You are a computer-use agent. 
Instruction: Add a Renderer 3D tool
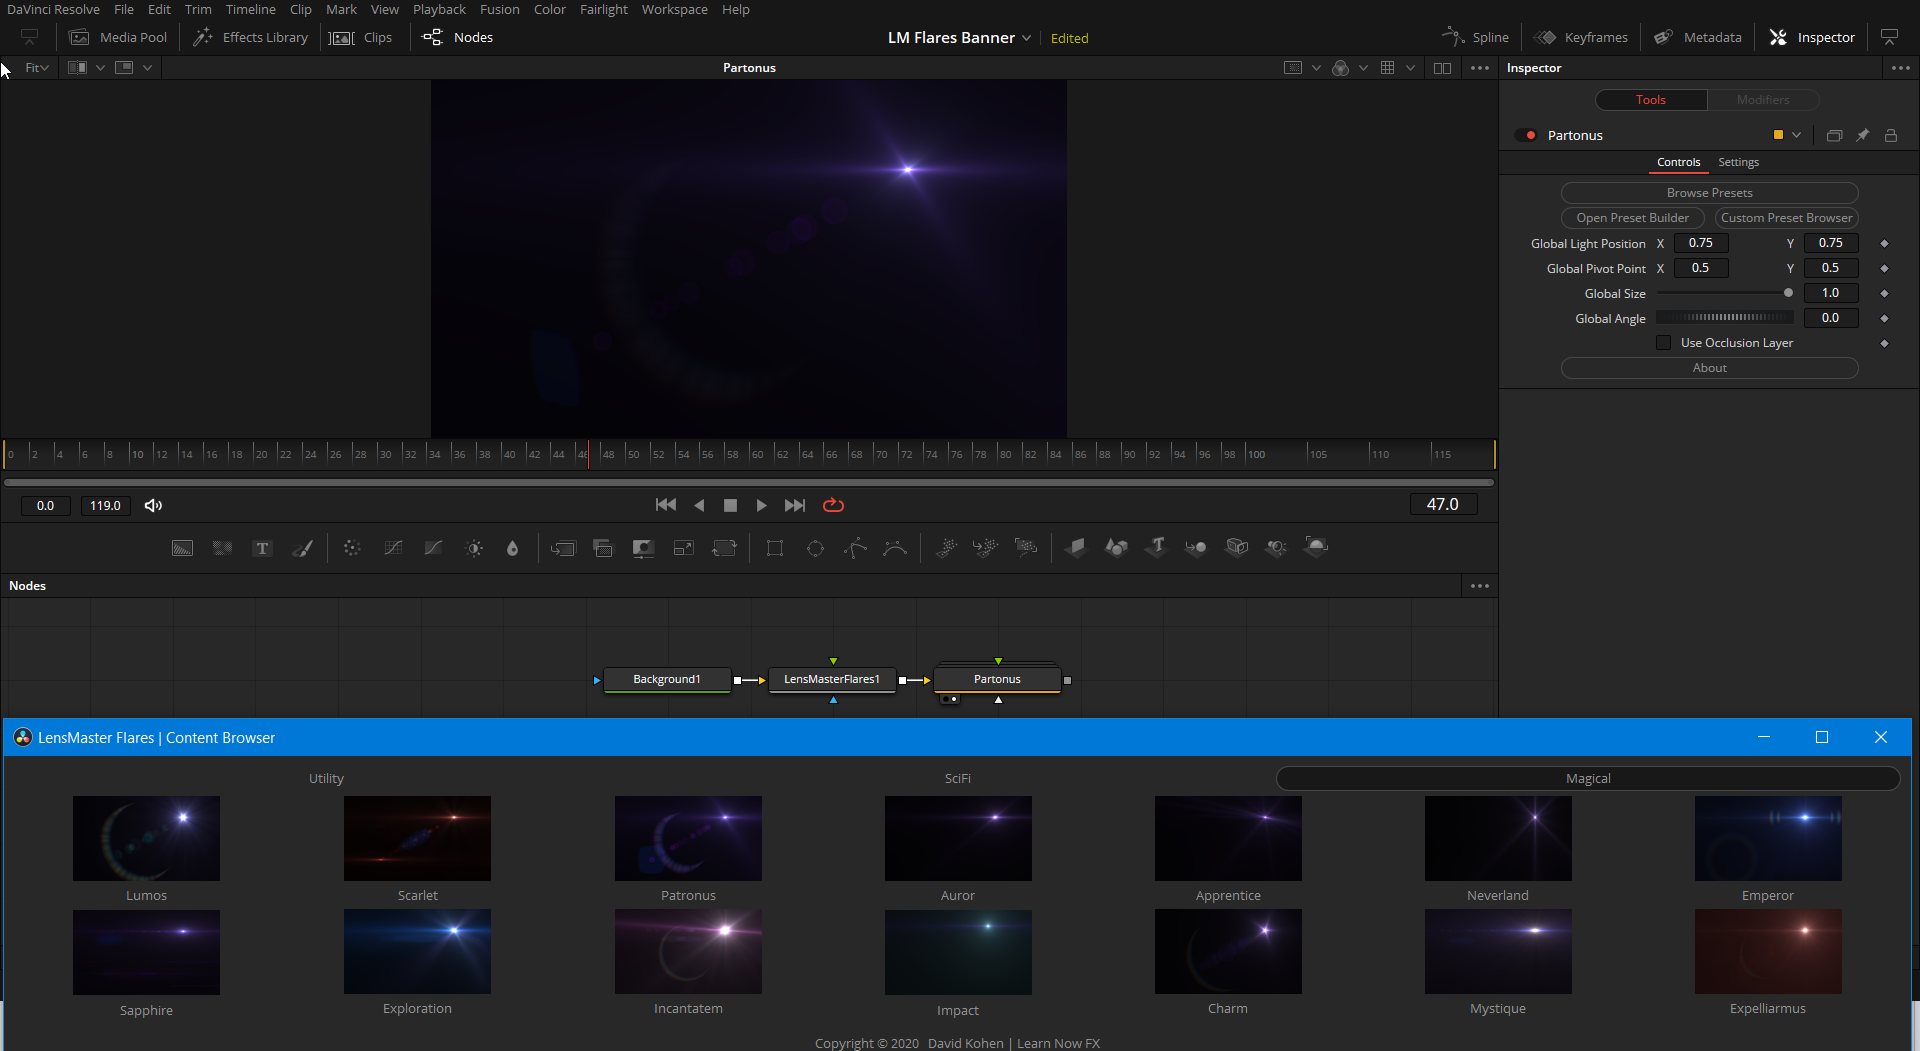click(x=1316, y=547)
